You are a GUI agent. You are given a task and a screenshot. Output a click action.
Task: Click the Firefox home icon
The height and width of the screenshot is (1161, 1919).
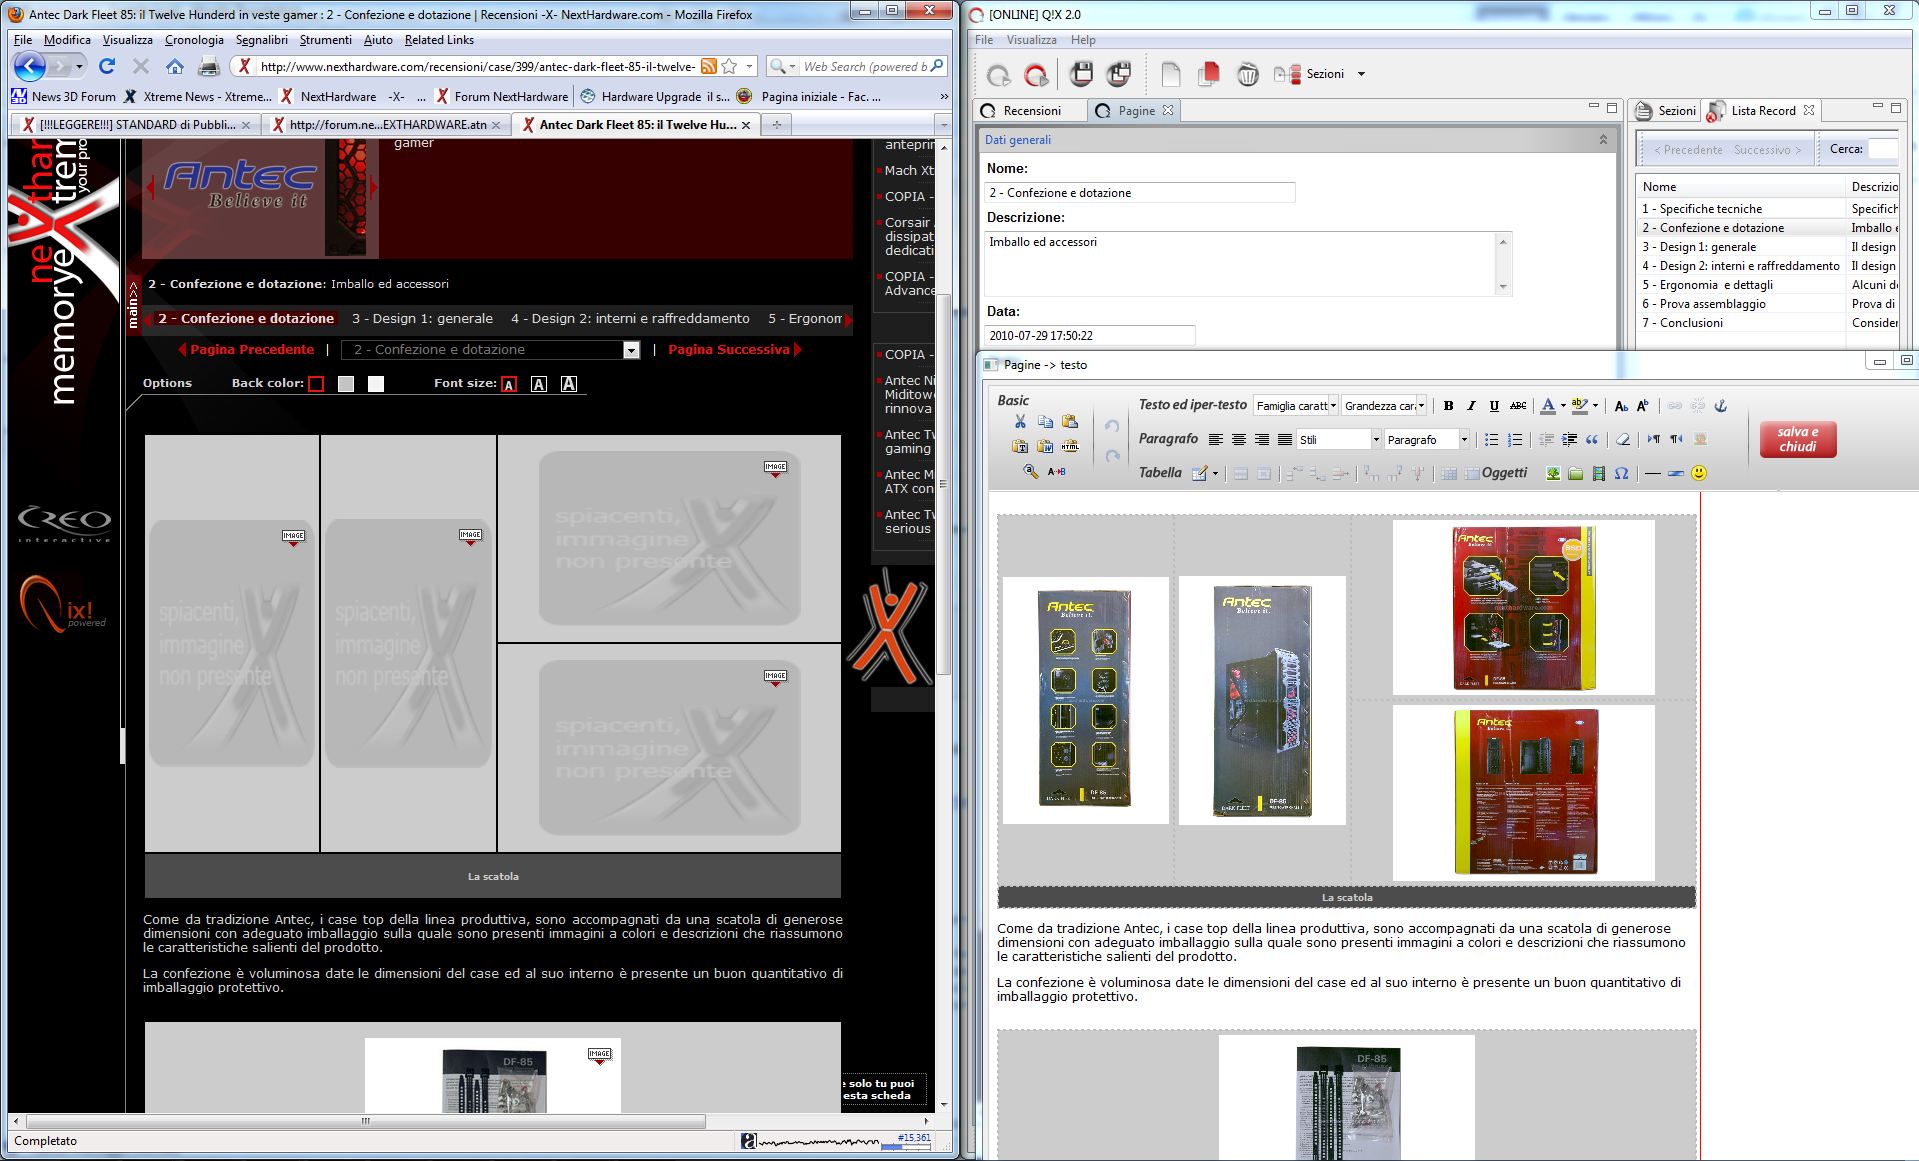[x=175, y=67]
